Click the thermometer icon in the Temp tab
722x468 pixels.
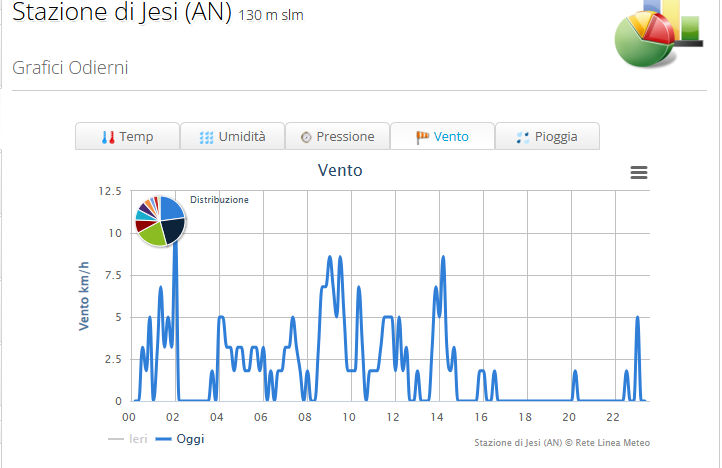(x=108, y=137)
